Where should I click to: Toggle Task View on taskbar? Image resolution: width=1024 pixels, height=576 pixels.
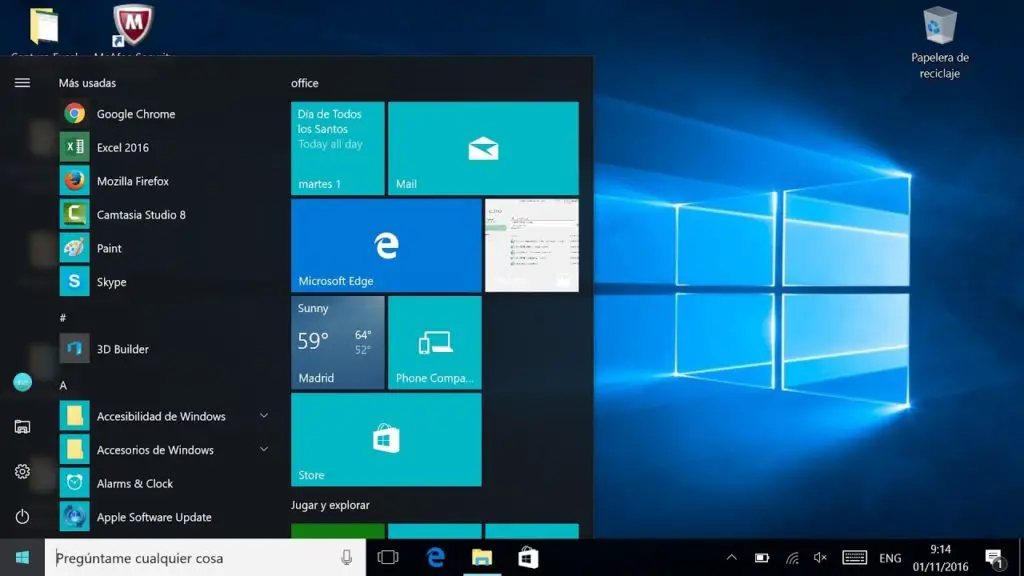[x=388, y=558]
